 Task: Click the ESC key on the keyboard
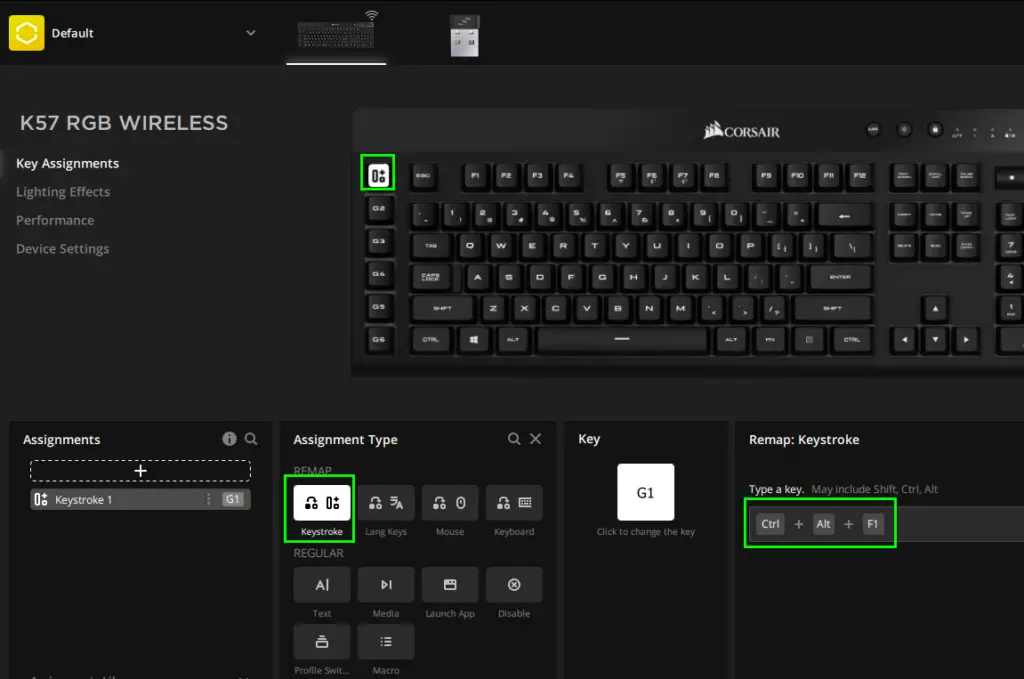423,176
